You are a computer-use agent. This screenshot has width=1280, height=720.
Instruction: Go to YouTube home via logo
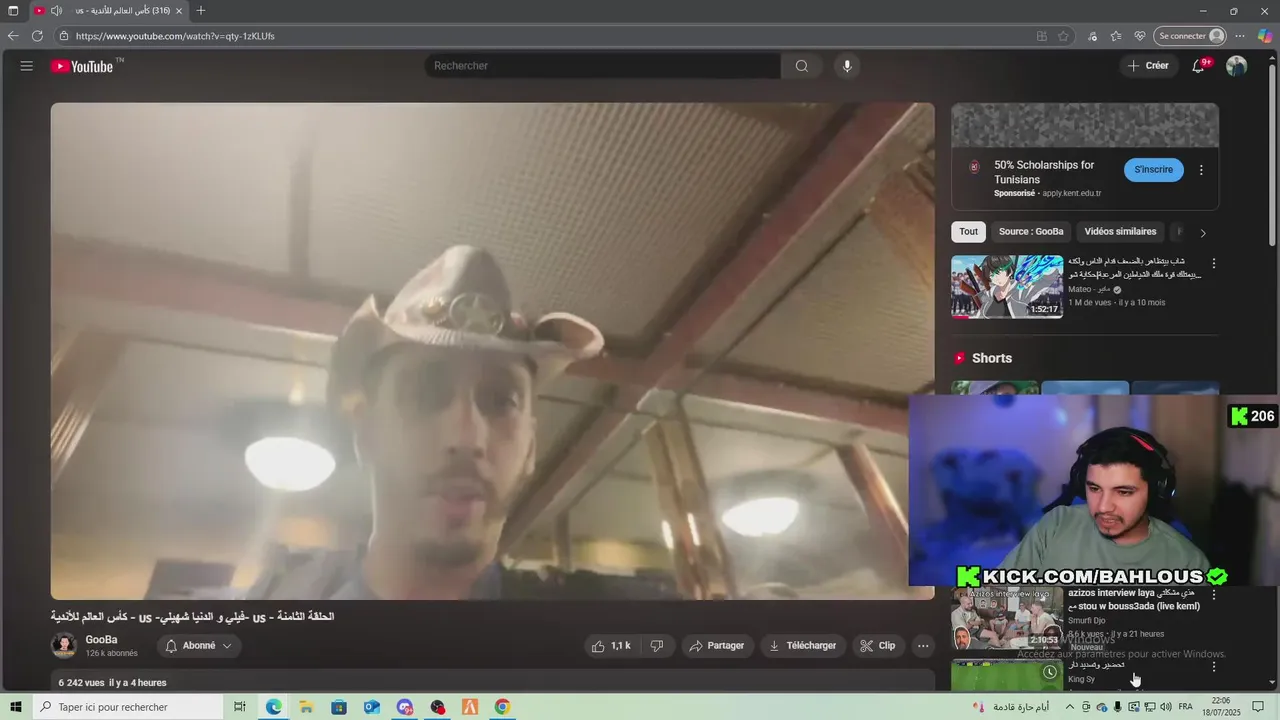pyautogui.click(x=82, y=66)
